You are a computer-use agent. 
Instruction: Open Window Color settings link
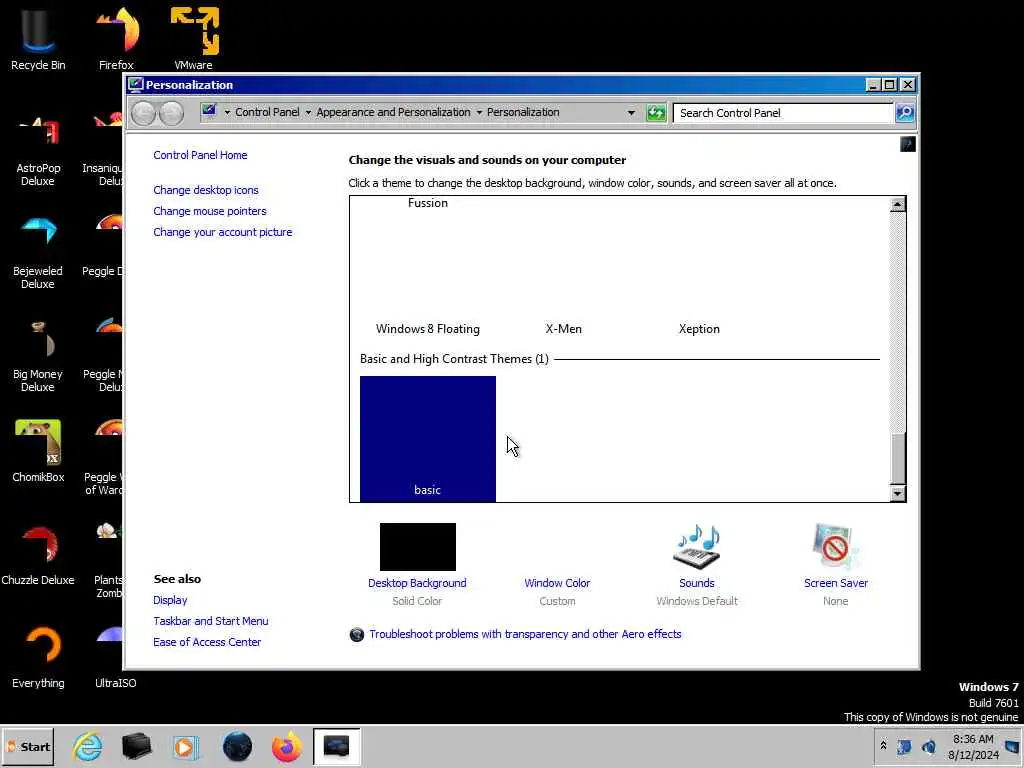coord(557,583)
